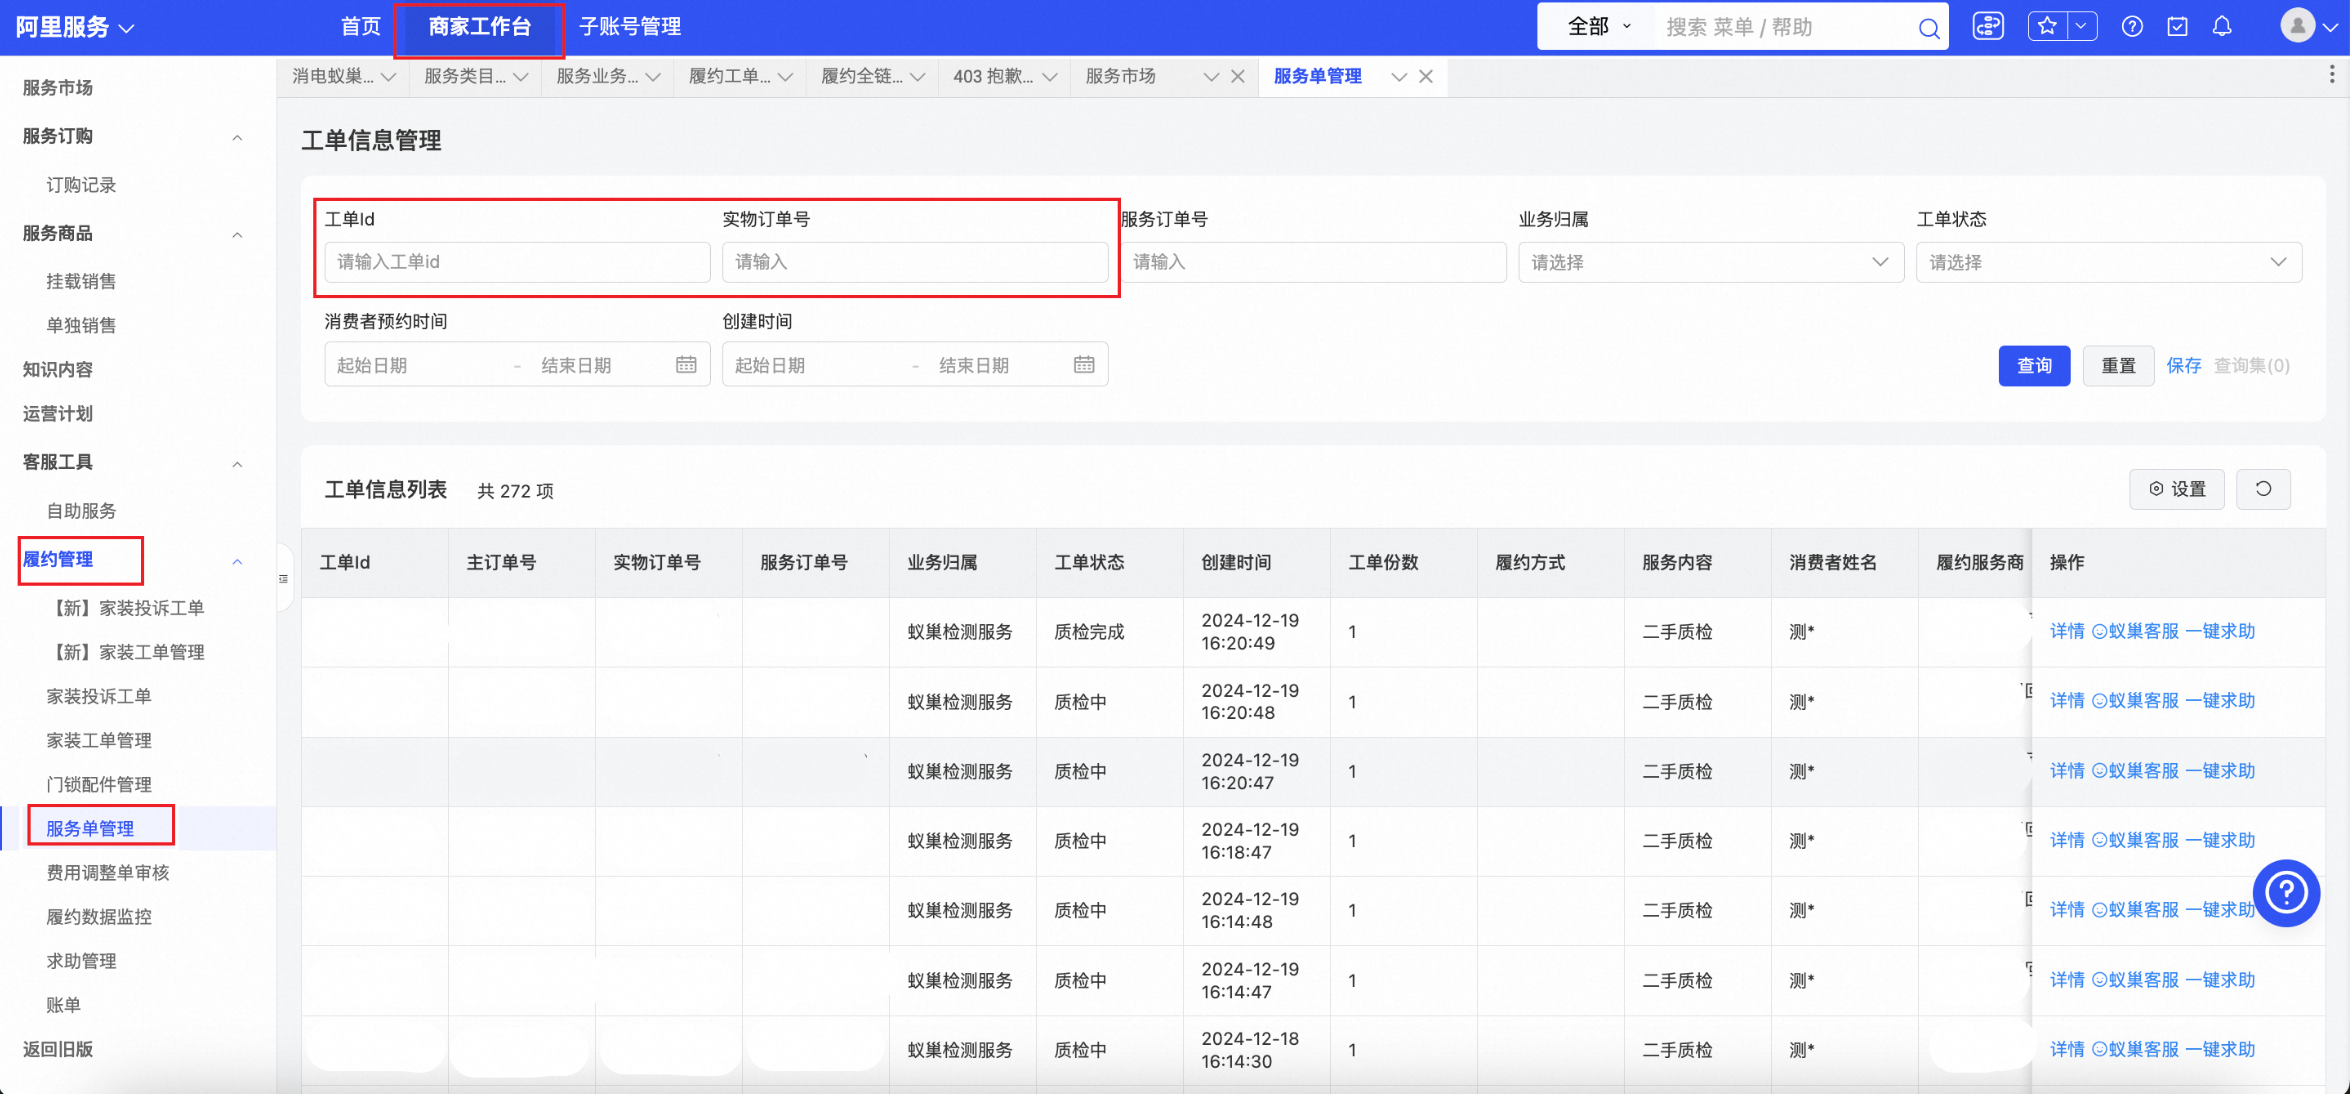Screen dimensions: 2350x1094
Task: Click the search magnifier icon in top bar
Action: click(1929, 28)
